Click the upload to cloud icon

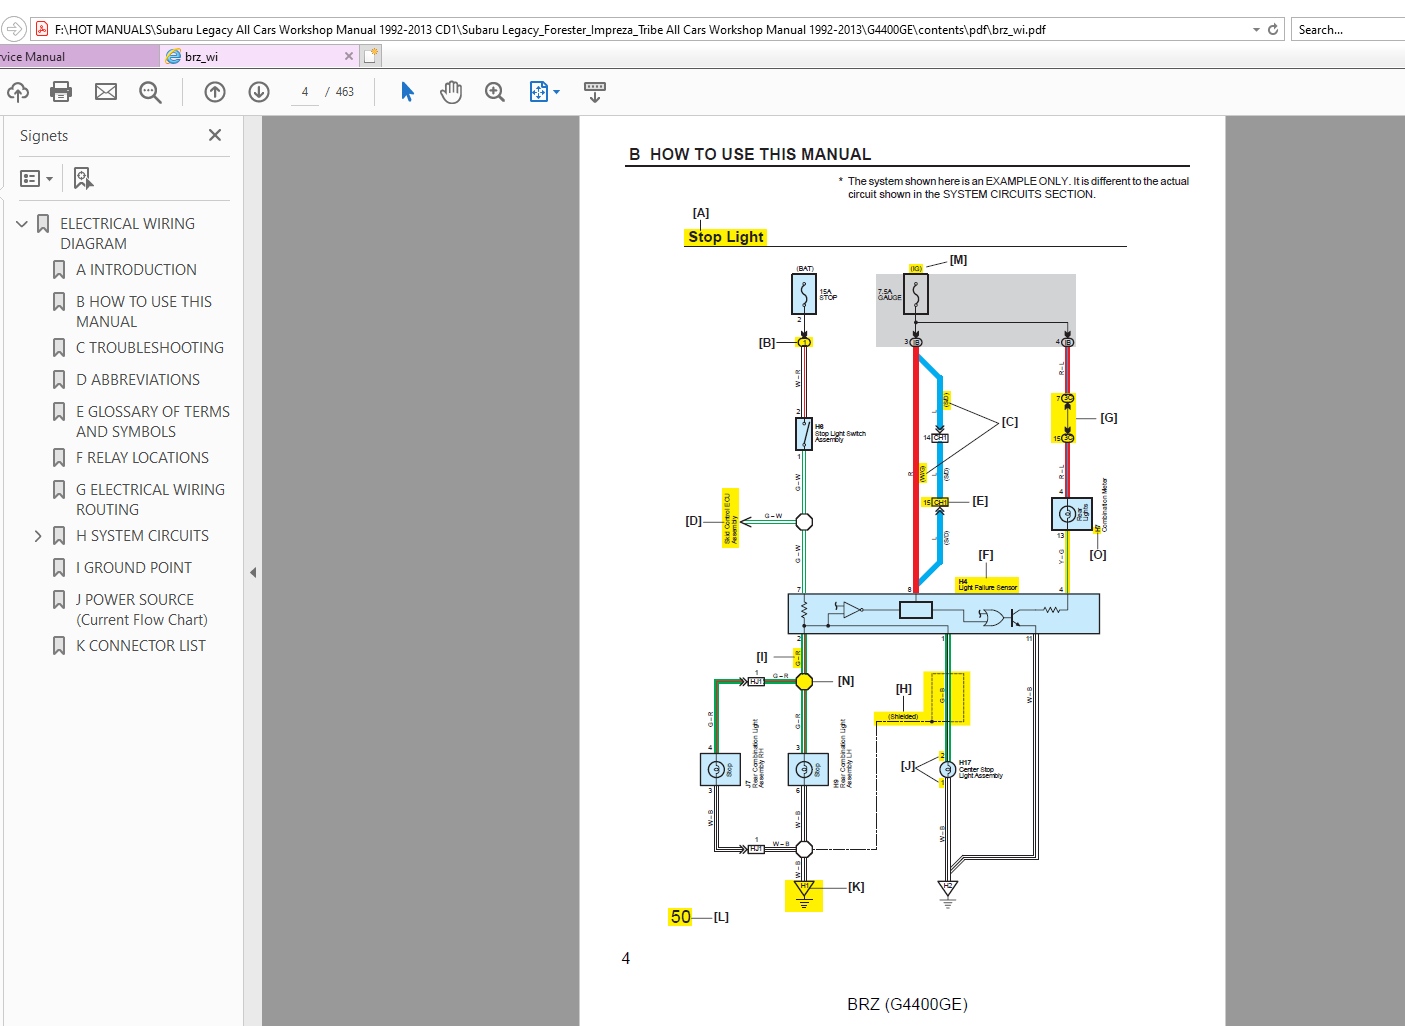(x=18, y=92)
